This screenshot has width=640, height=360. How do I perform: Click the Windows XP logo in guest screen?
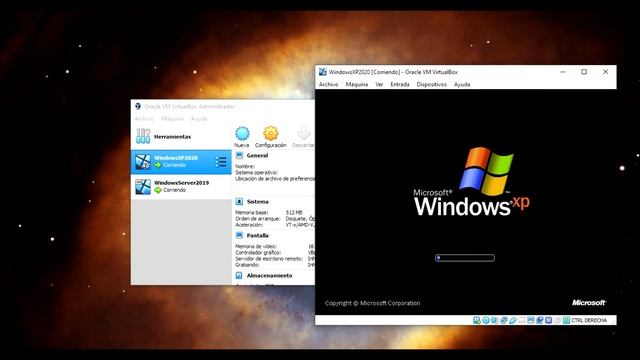471,182
